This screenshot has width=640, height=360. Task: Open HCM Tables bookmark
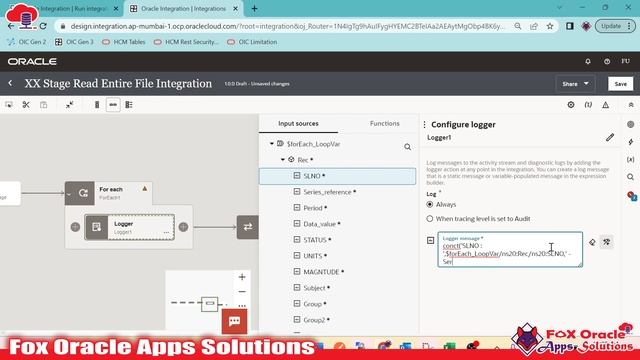point(124,42)
